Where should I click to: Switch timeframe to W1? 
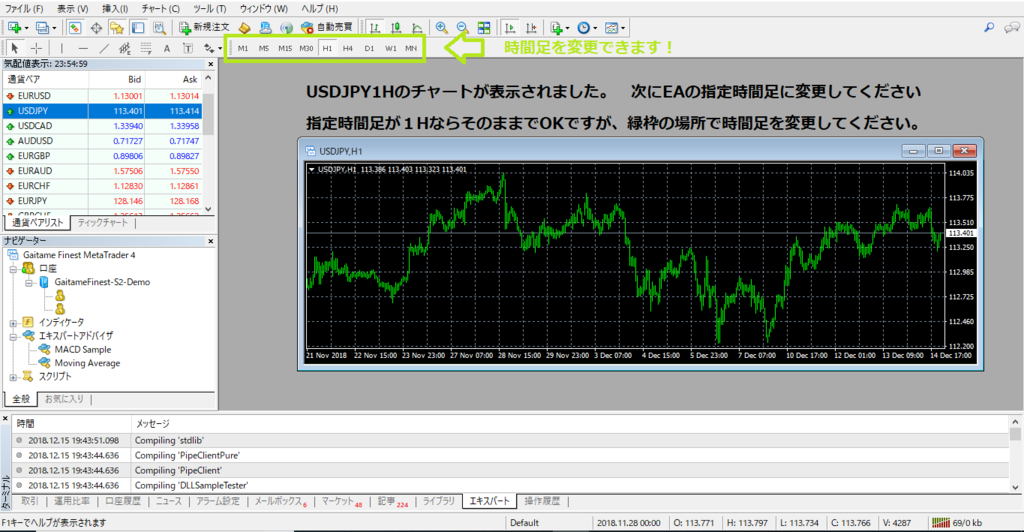[x=391, y=48]
